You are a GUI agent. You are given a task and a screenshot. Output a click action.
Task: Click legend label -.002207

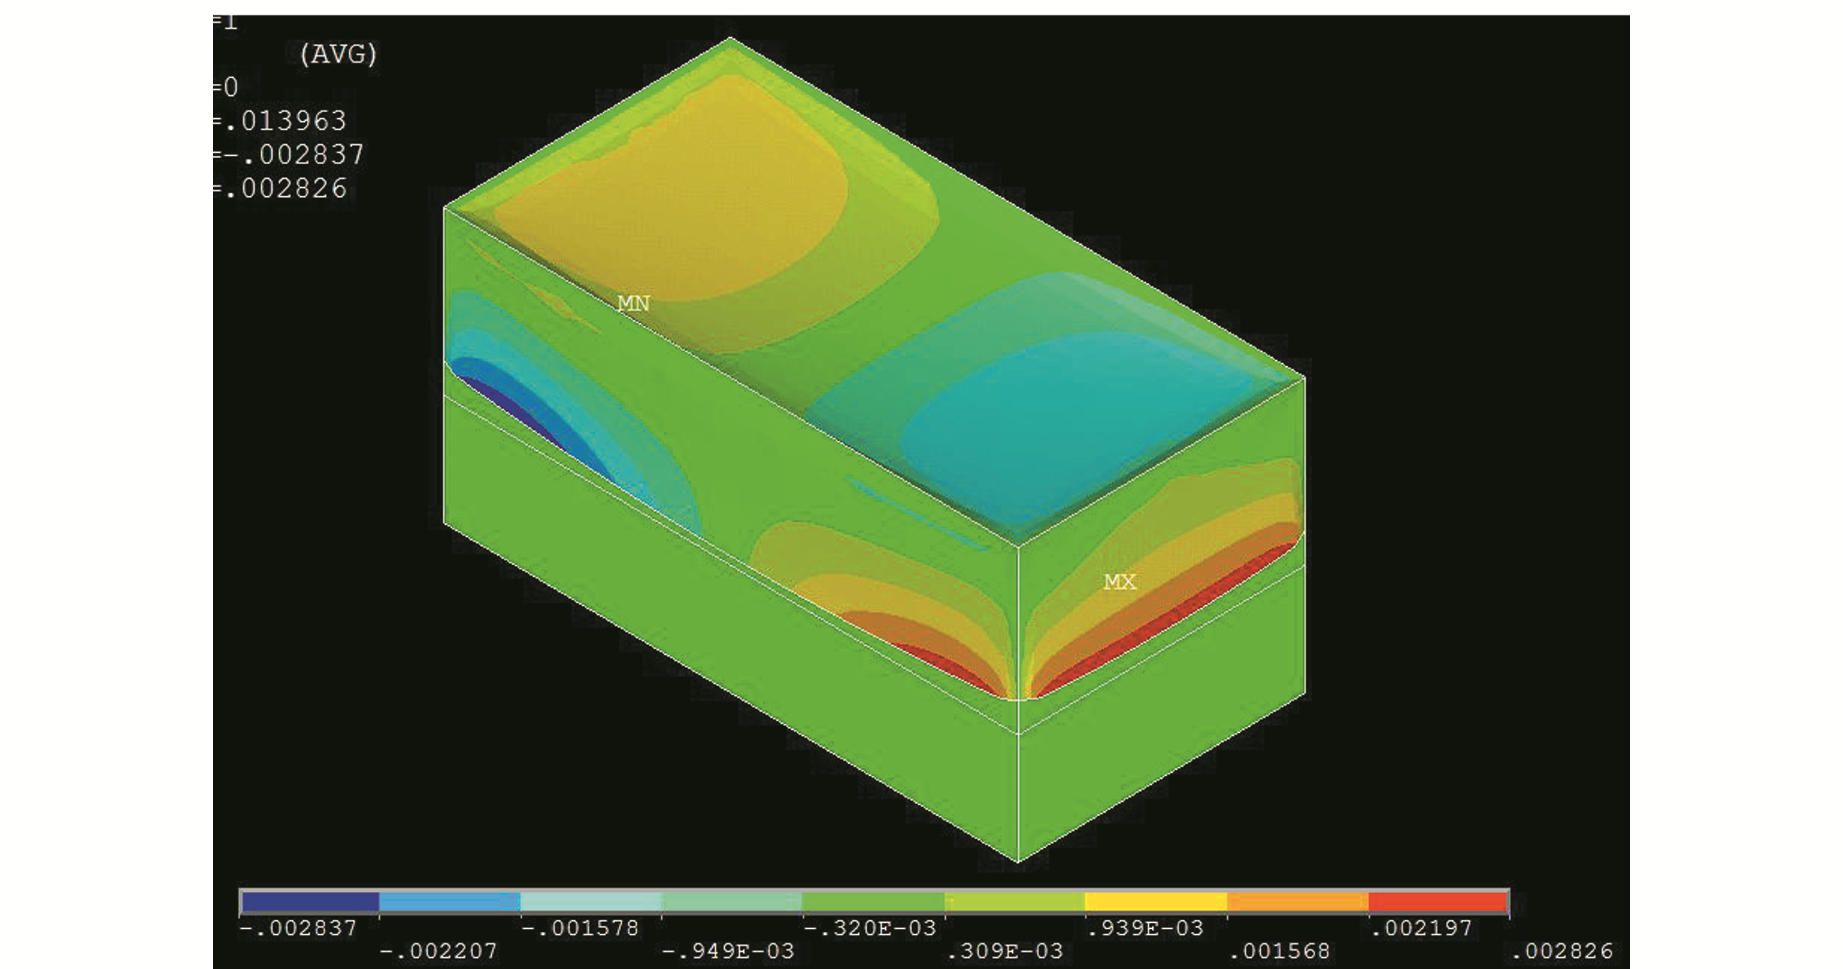pyautogui.click(x=438, y=952)
